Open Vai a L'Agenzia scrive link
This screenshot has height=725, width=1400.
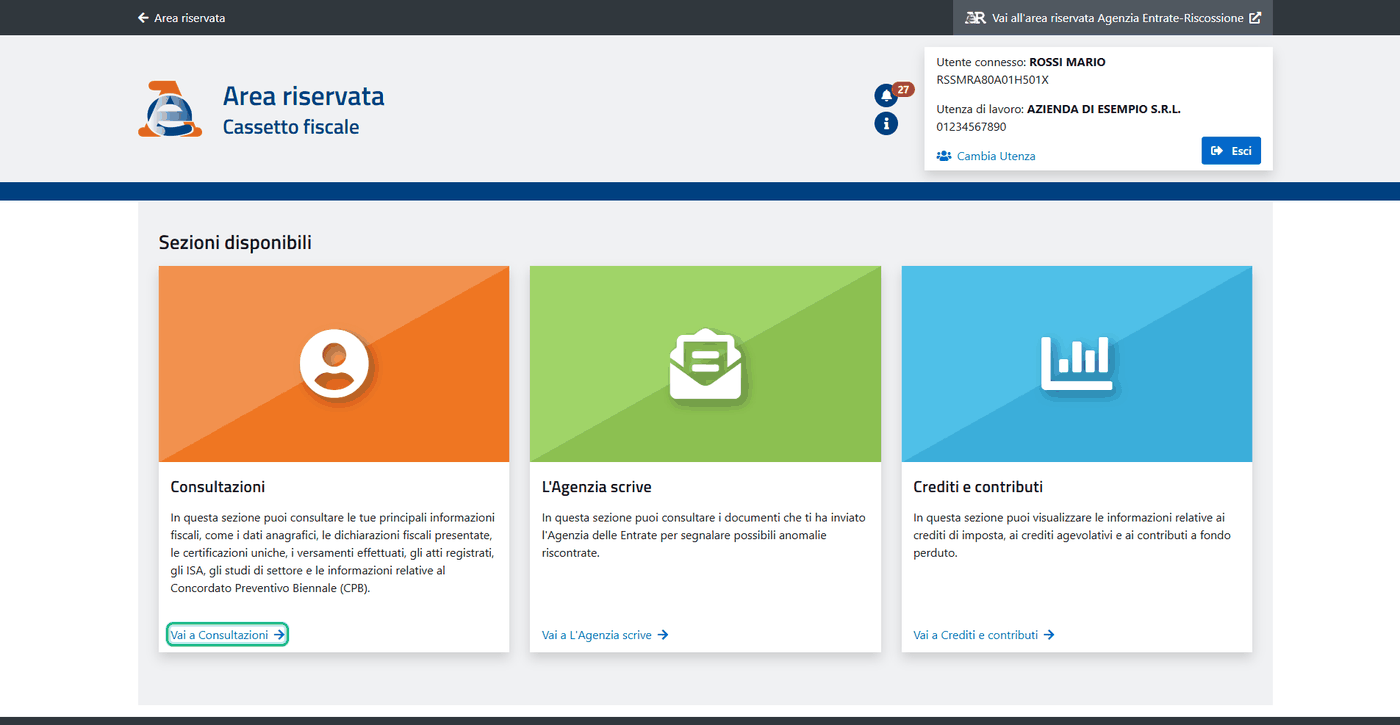[605, 635]
